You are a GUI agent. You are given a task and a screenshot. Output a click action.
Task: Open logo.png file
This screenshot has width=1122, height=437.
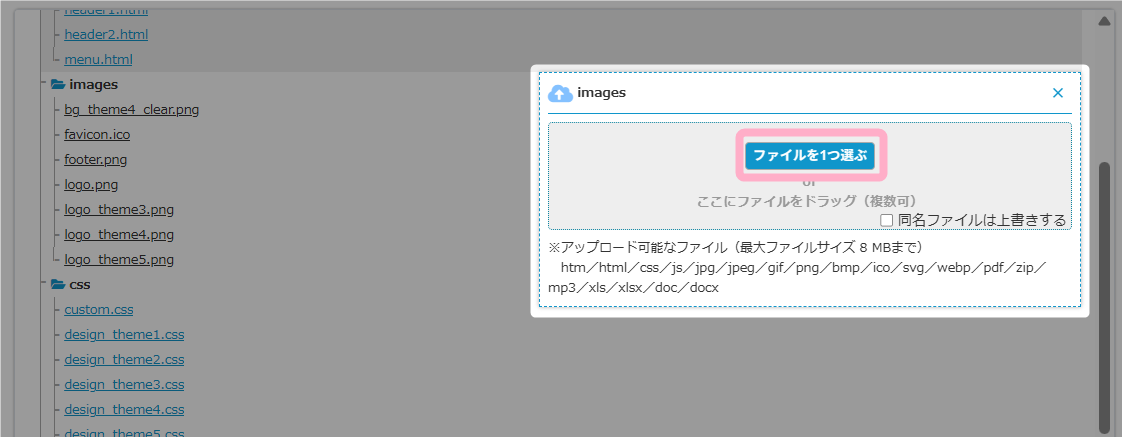(91, 185)
